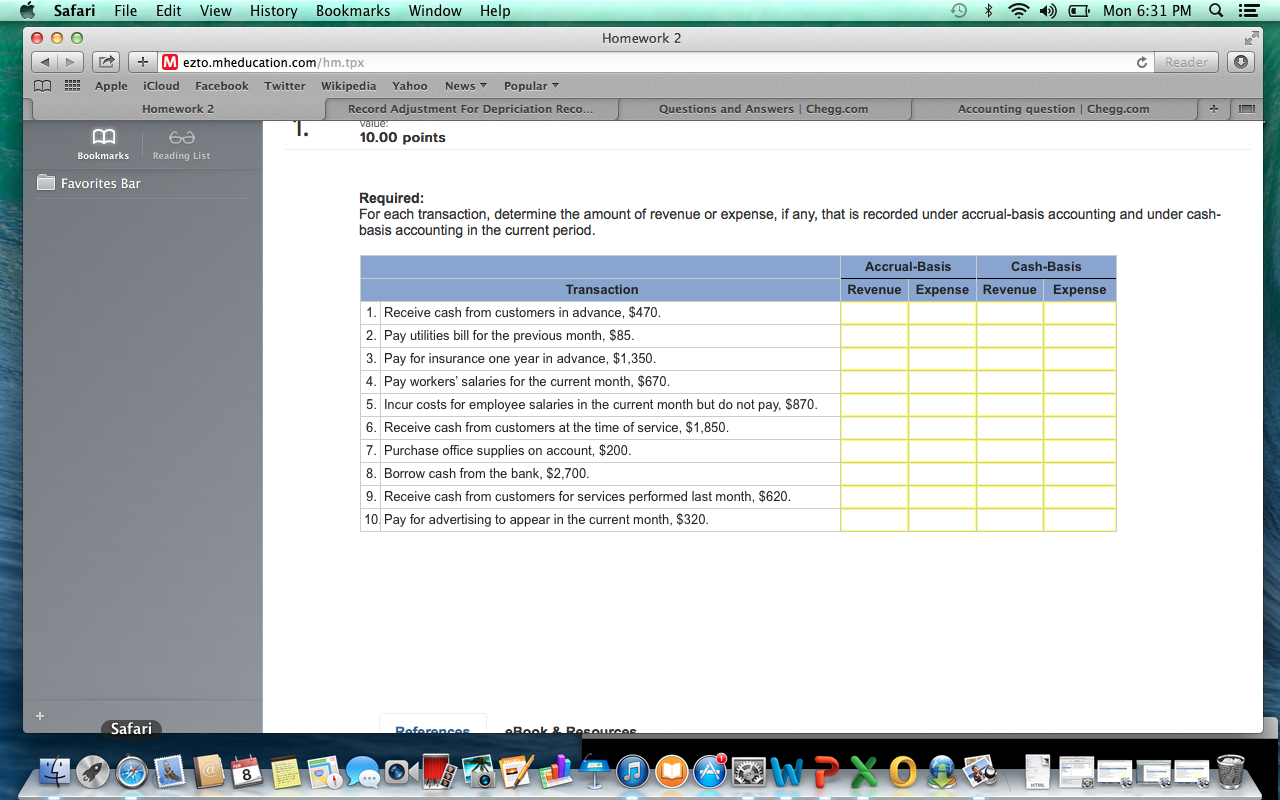Image resolution: width=1280 pixels, height=800 pixels.
Task: Open the Wi-Fi status menu icon
Action: point(1018,11)
